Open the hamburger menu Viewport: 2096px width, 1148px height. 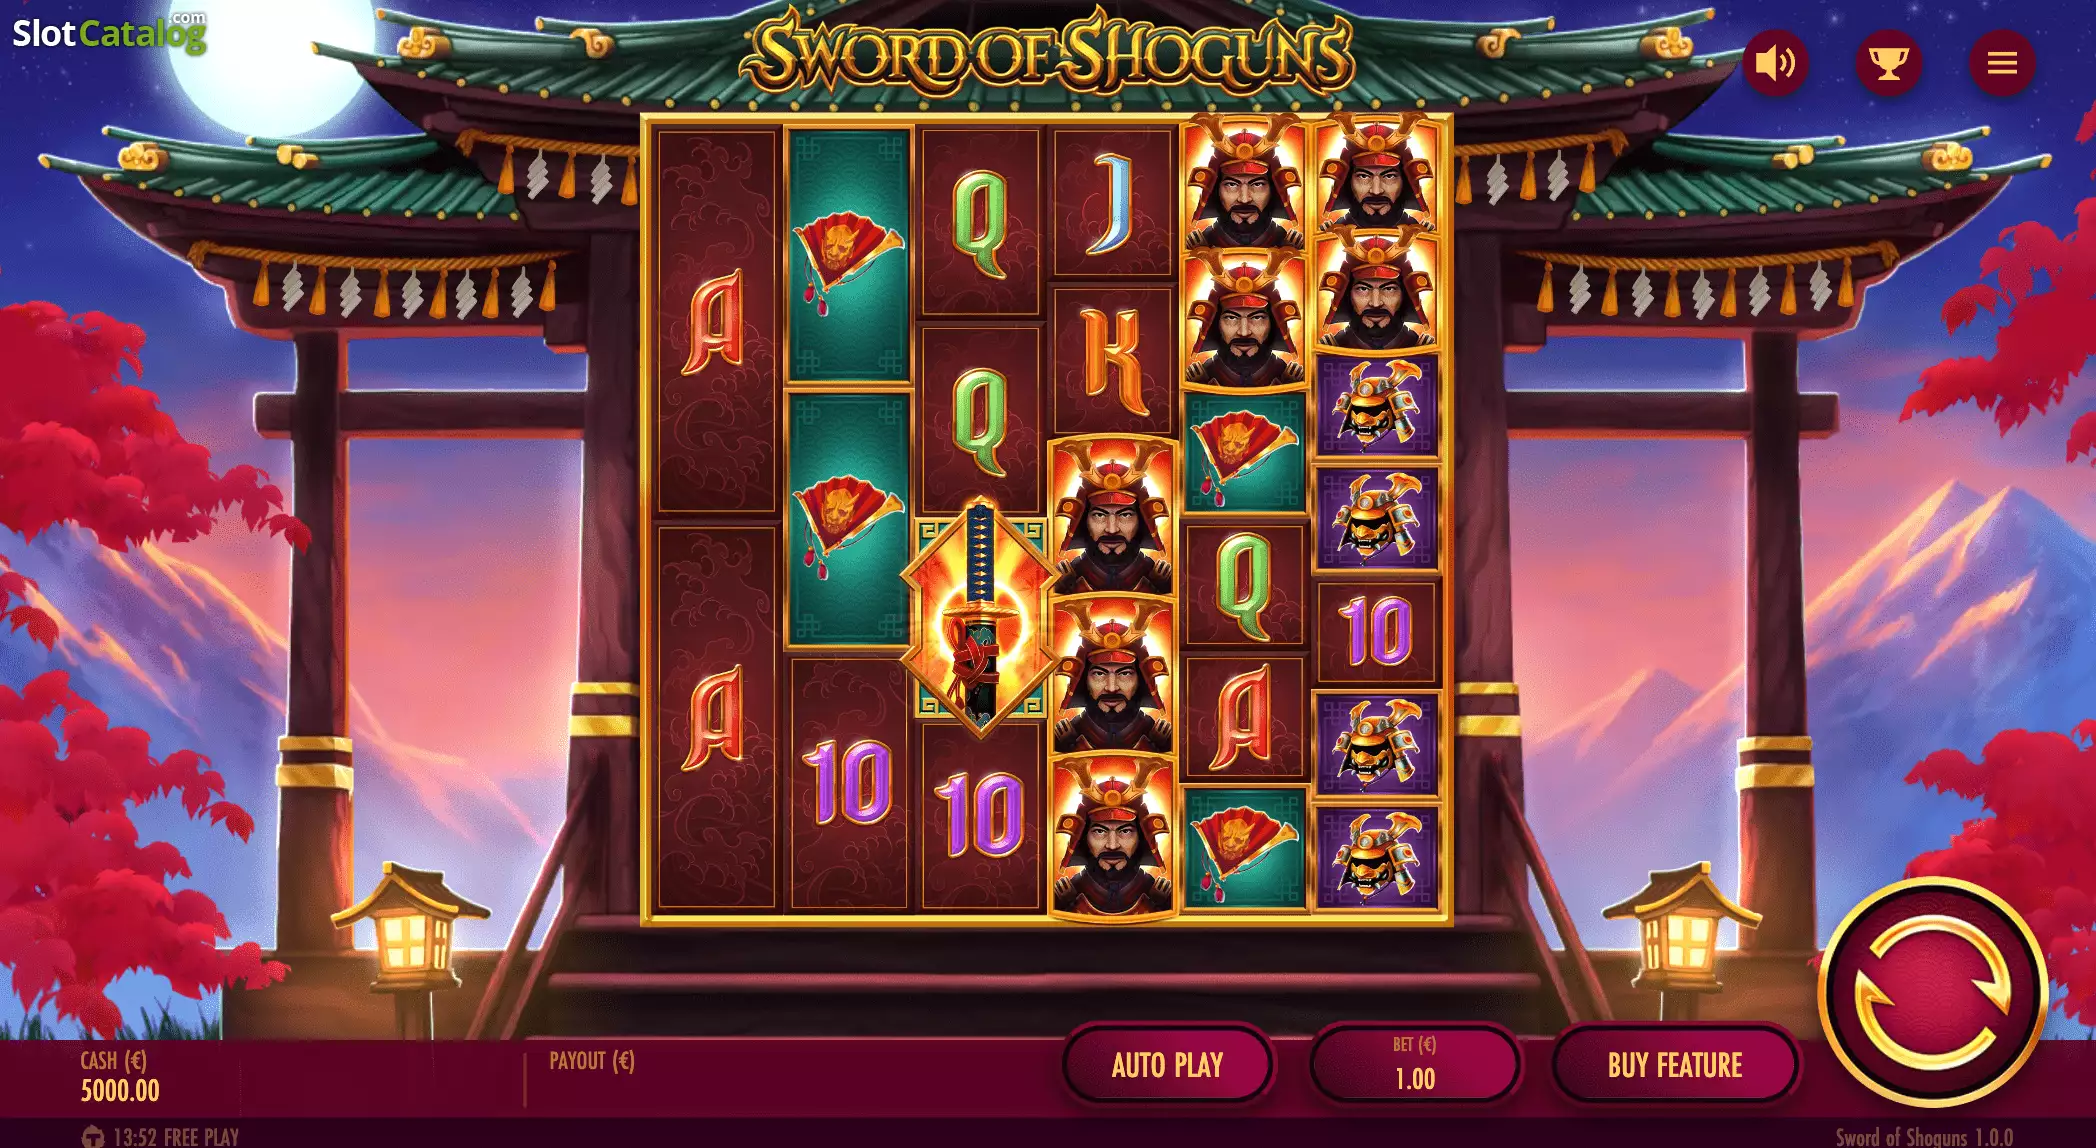tap(2002, 63)
